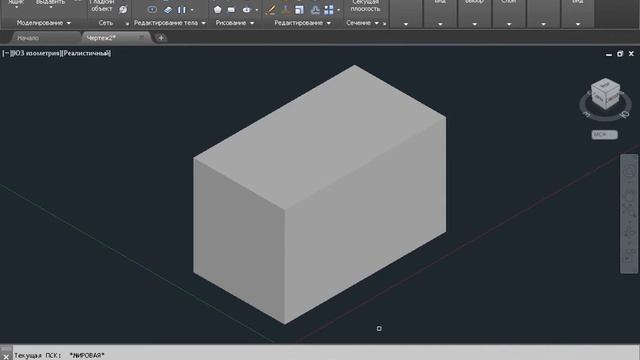This screenshot has width=640, height=360.
Task: Open dropdown next to ellipse drawing icon
Action: 257,10
